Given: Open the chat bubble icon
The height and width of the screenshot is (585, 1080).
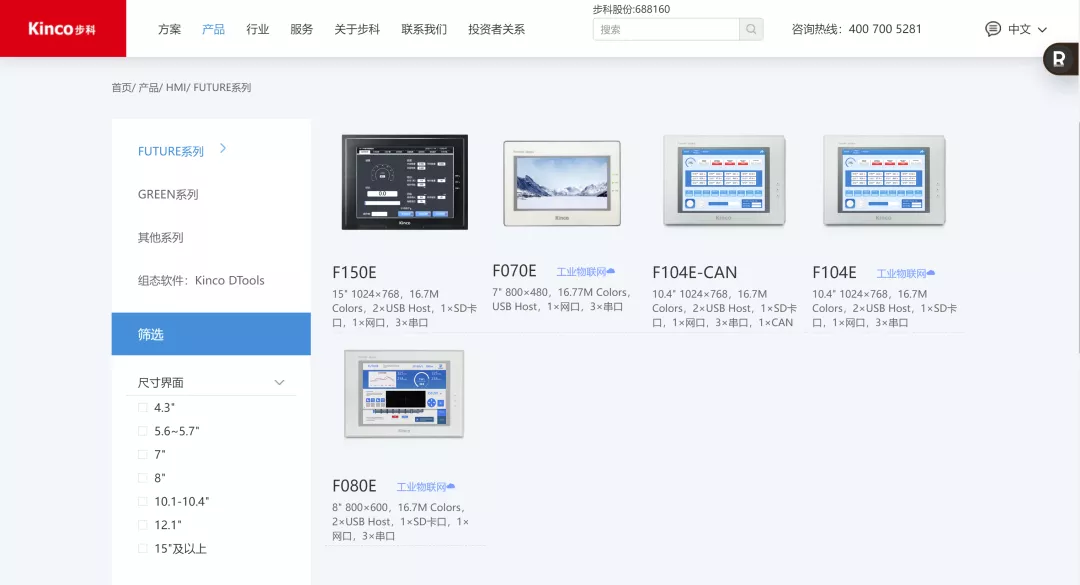Looking at the screenshot, I should click(993, 29).
